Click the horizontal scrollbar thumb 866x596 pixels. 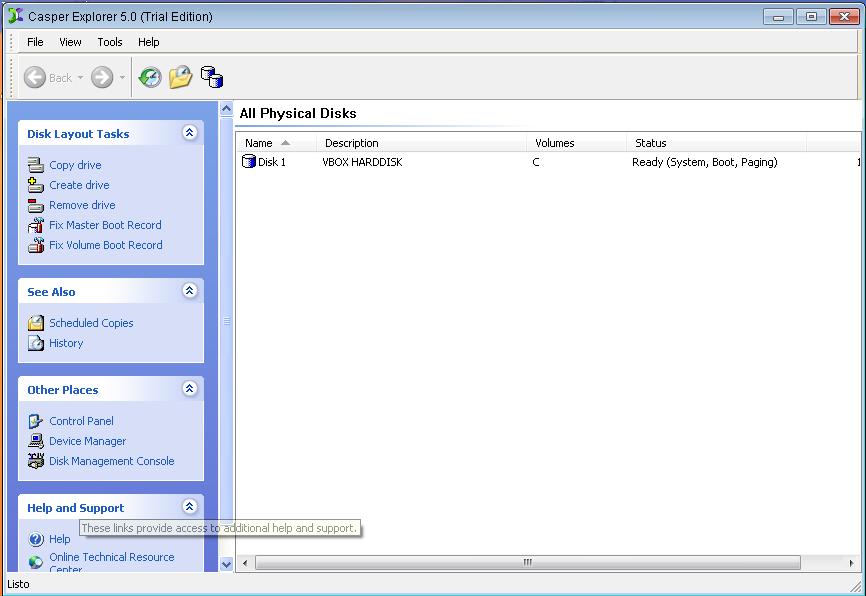coord(527,563)
